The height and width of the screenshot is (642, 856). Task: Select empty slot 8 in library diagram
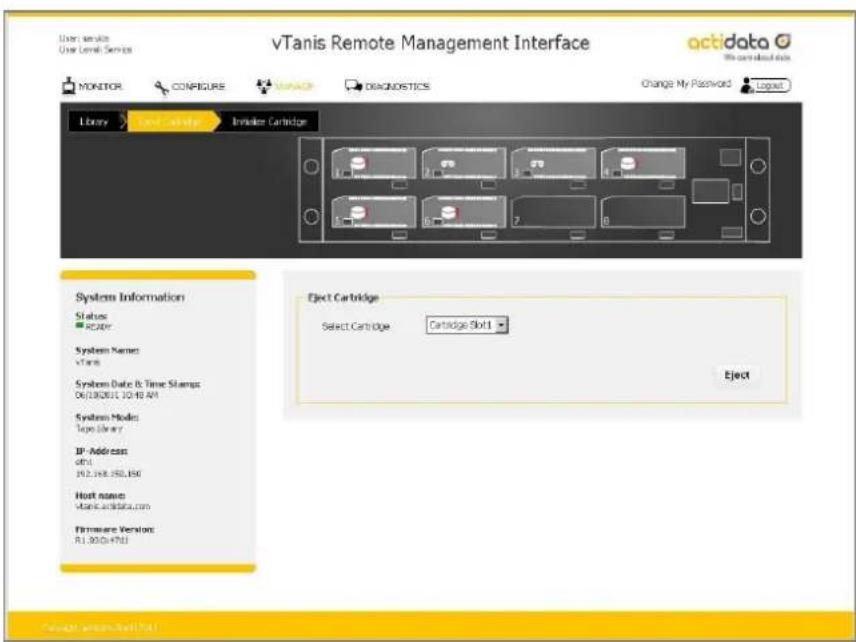point(643,212)
